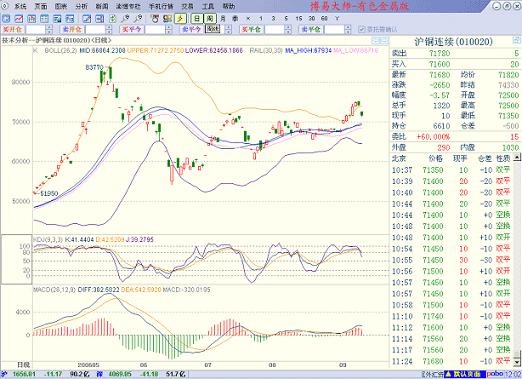Decrease the 卖平仓 quantity spinner
The height and width of the screenshot is (379, 522).
[x=348, y=32]
